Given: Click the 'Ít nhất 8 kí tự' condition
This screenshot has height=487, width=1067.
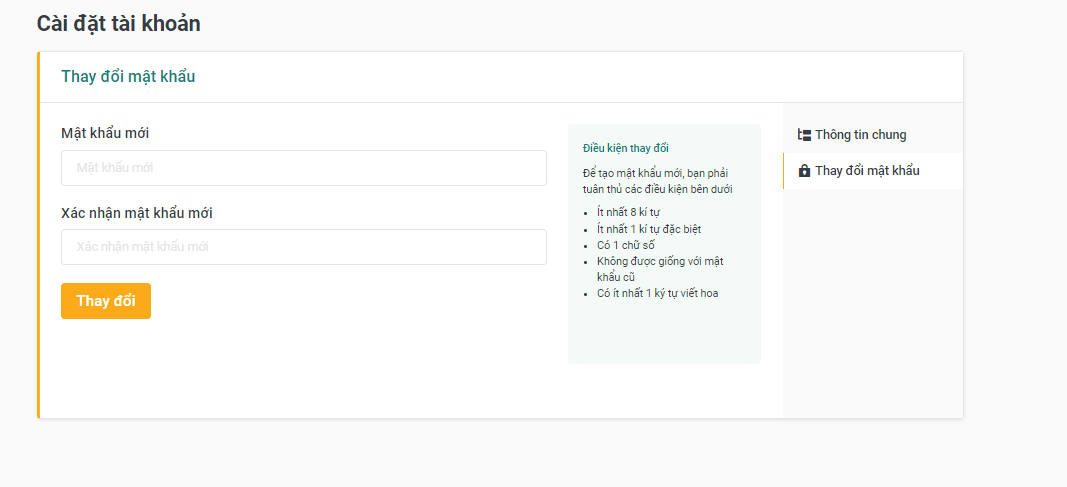Looking at the screenshot, I should coord(628,212).
